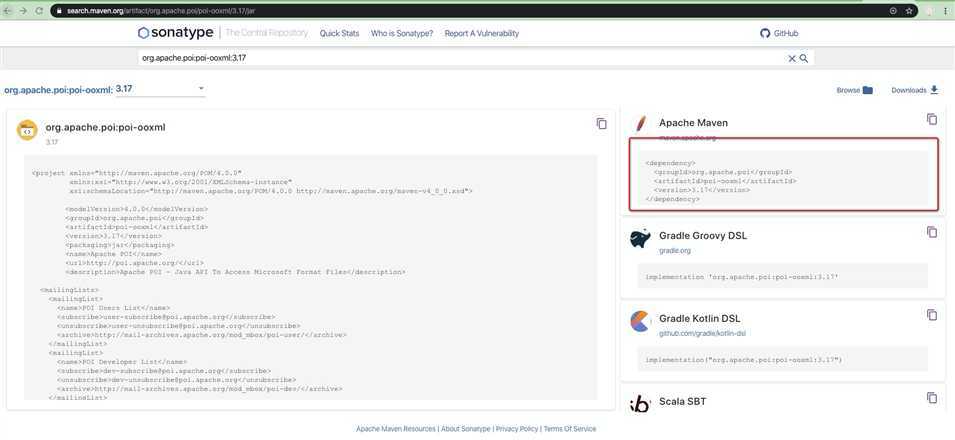Viewport: 955px width, 440px height.
Task: Open the Browse folder icon
Action: [x=868, y=90]
